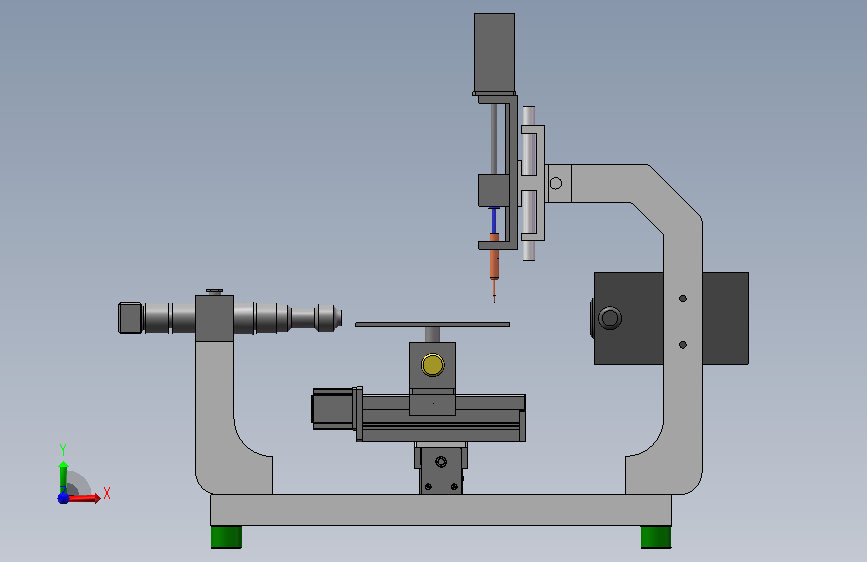Select the right green rubber foot
Viewport: 867px width, 562px height.
(x=656, y=537)
